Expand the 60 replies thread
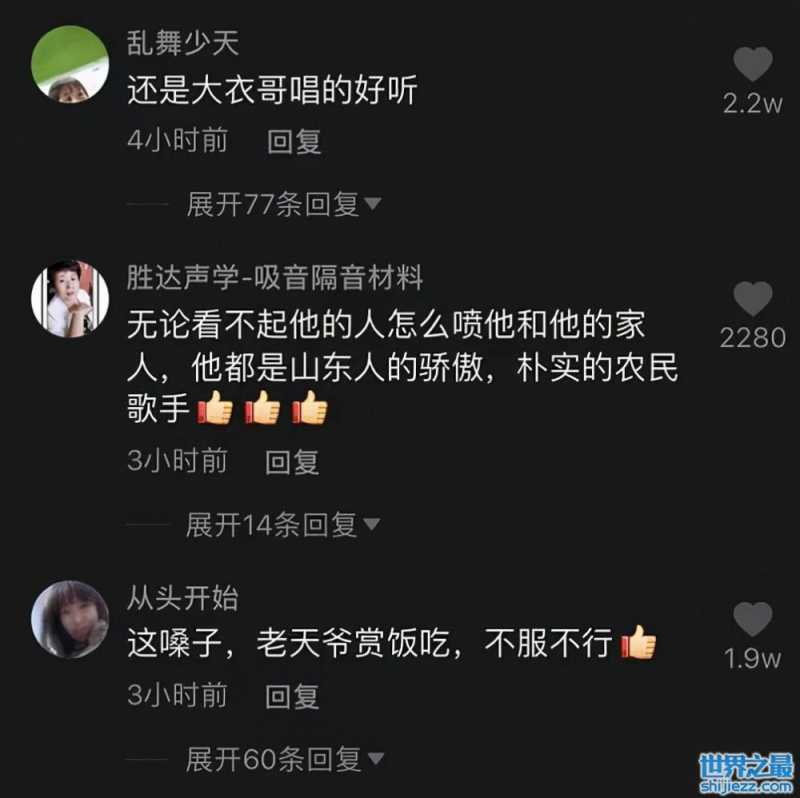The image size is (800, 798). pos(285,759)
